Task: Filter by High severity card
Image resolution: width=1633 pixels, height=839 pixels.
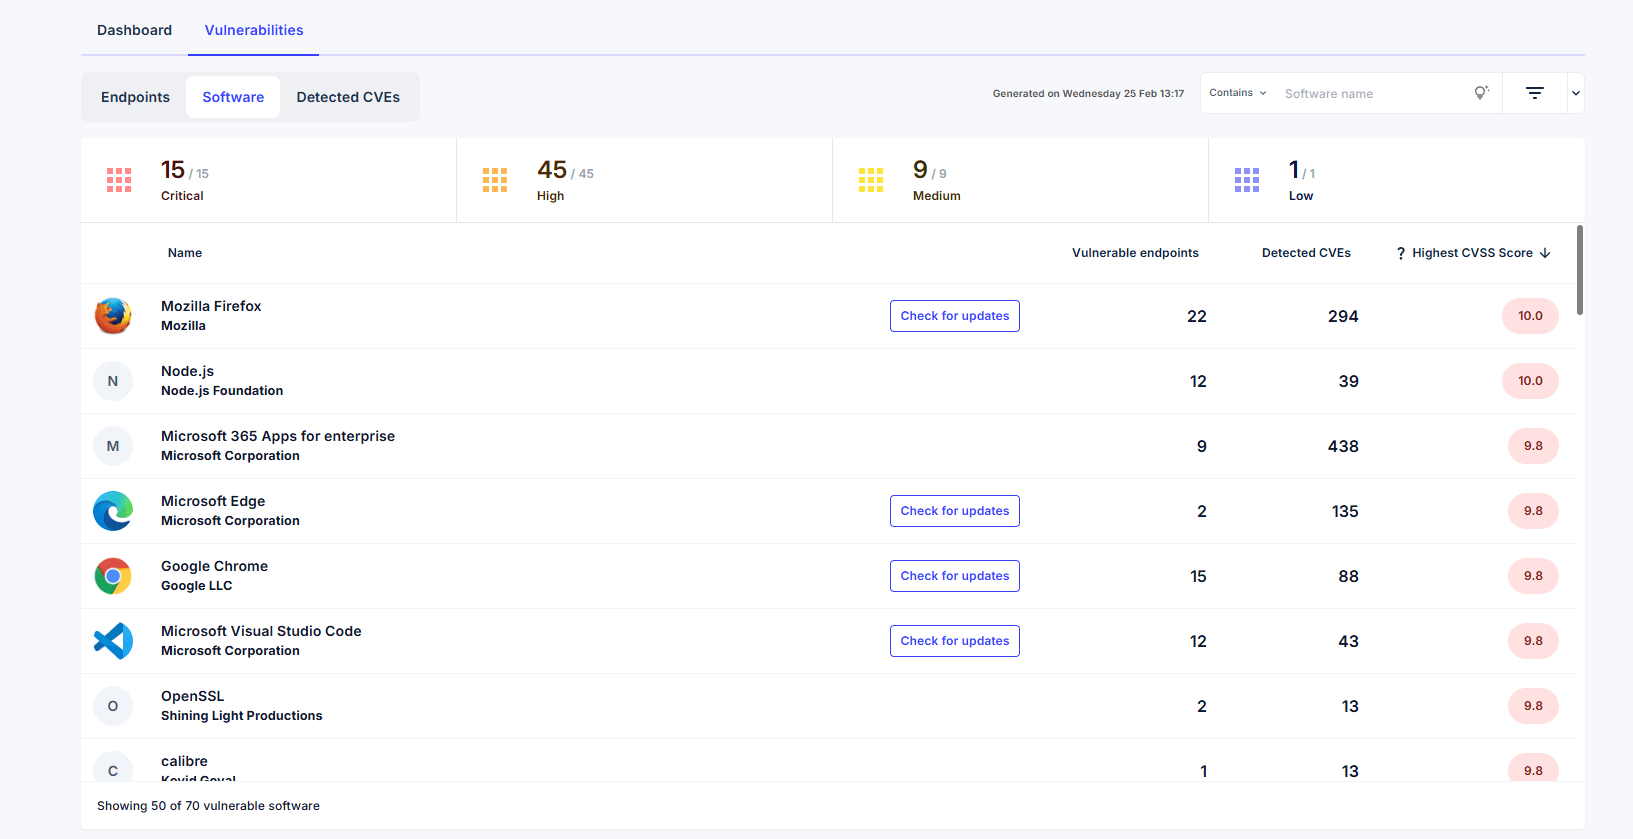Action: point(645,180)
